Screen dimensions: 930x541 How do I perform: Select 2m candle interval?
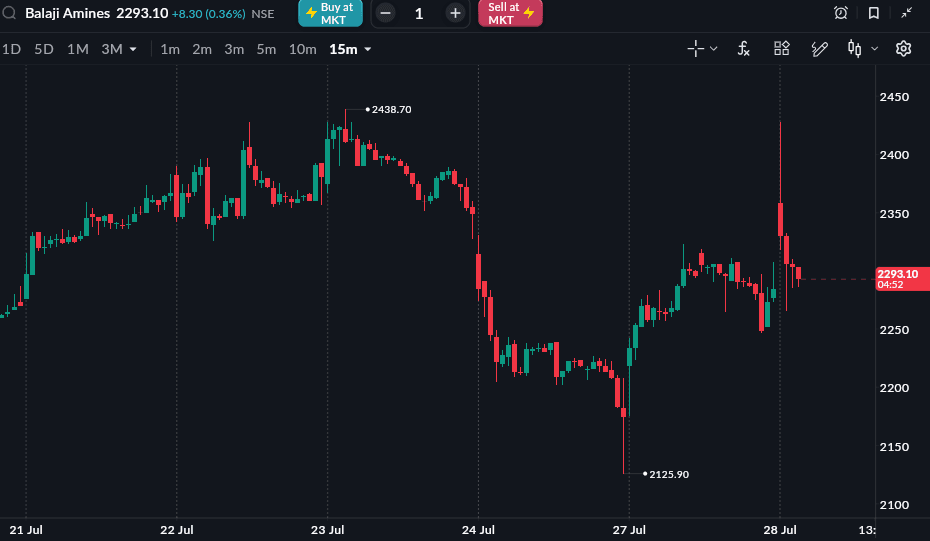click(202, 49)
